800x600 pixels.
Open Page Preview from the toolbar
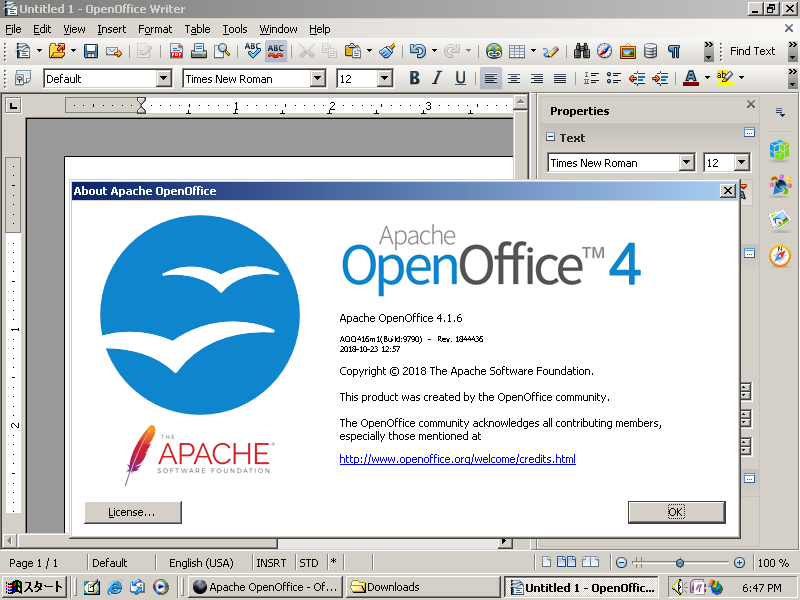(x=222, y=51)
